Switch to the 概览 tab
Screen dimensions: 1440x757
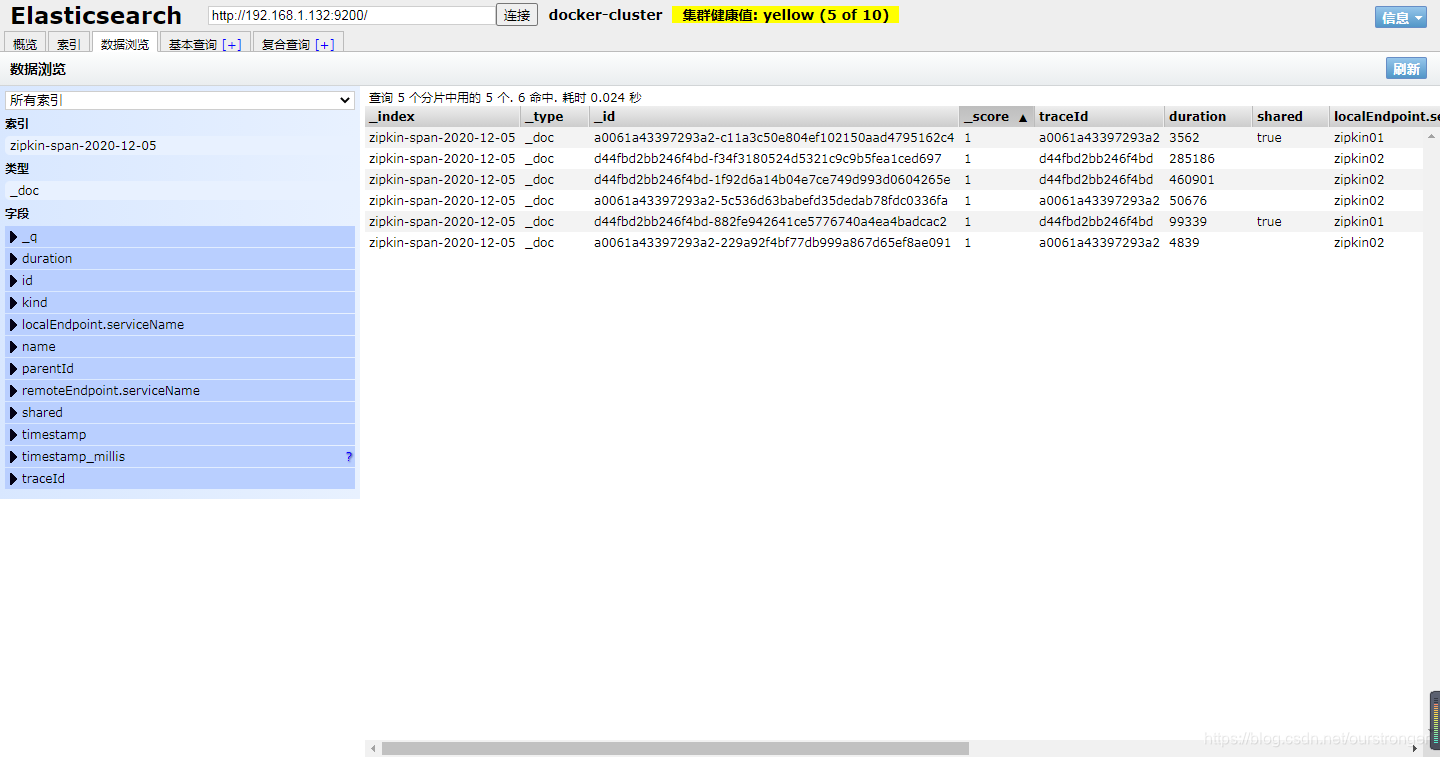[x=25, y=44]
